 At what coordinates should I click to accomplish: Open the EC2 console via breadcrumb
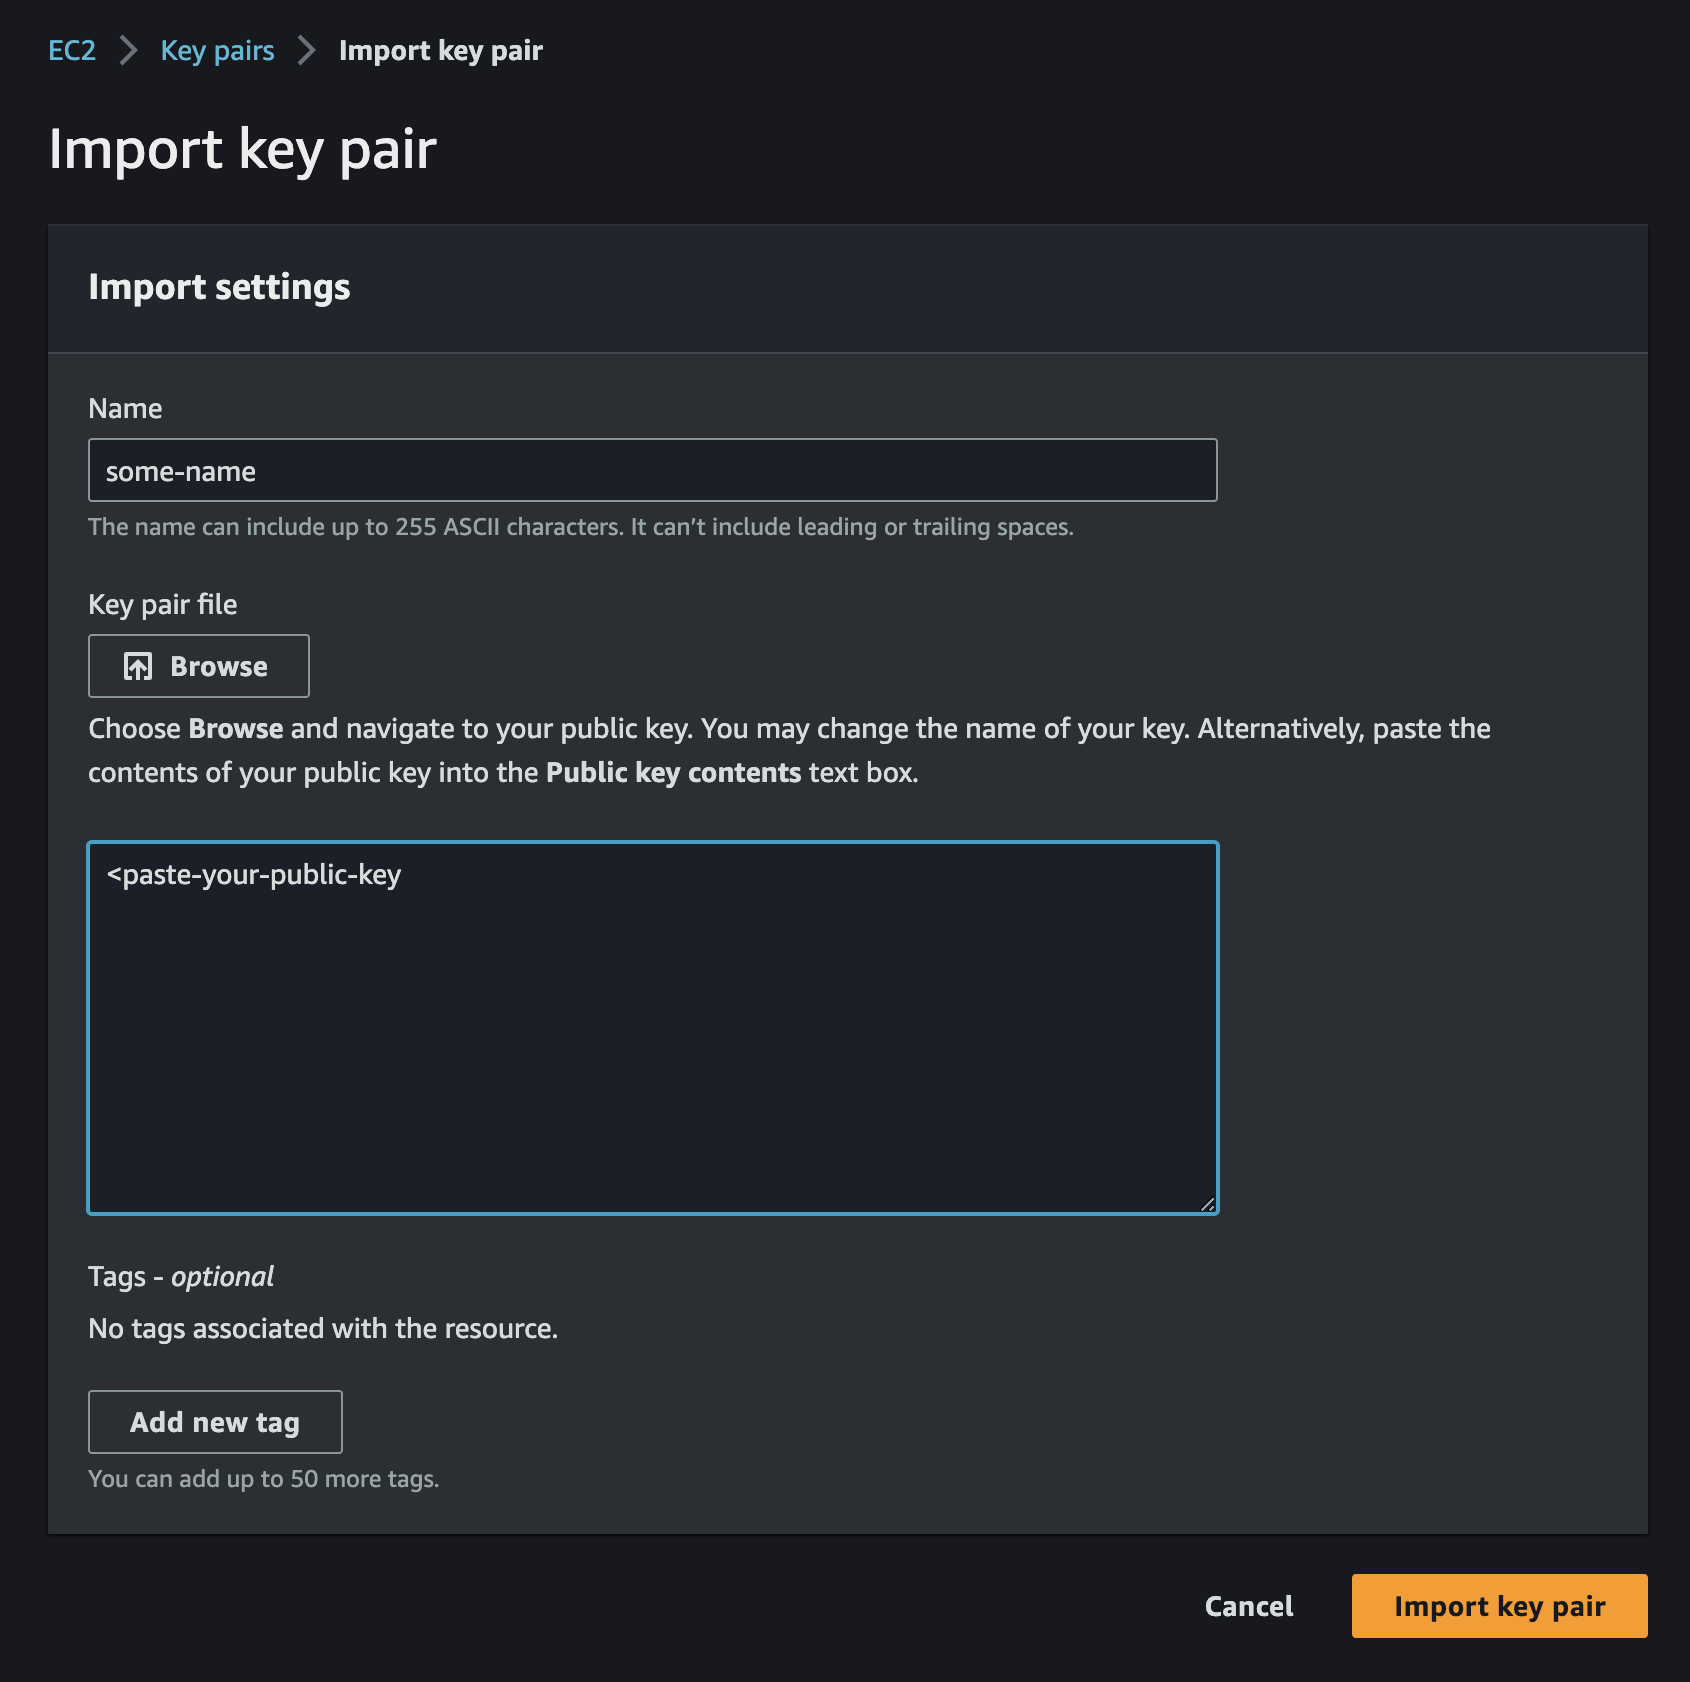(71, 49)
